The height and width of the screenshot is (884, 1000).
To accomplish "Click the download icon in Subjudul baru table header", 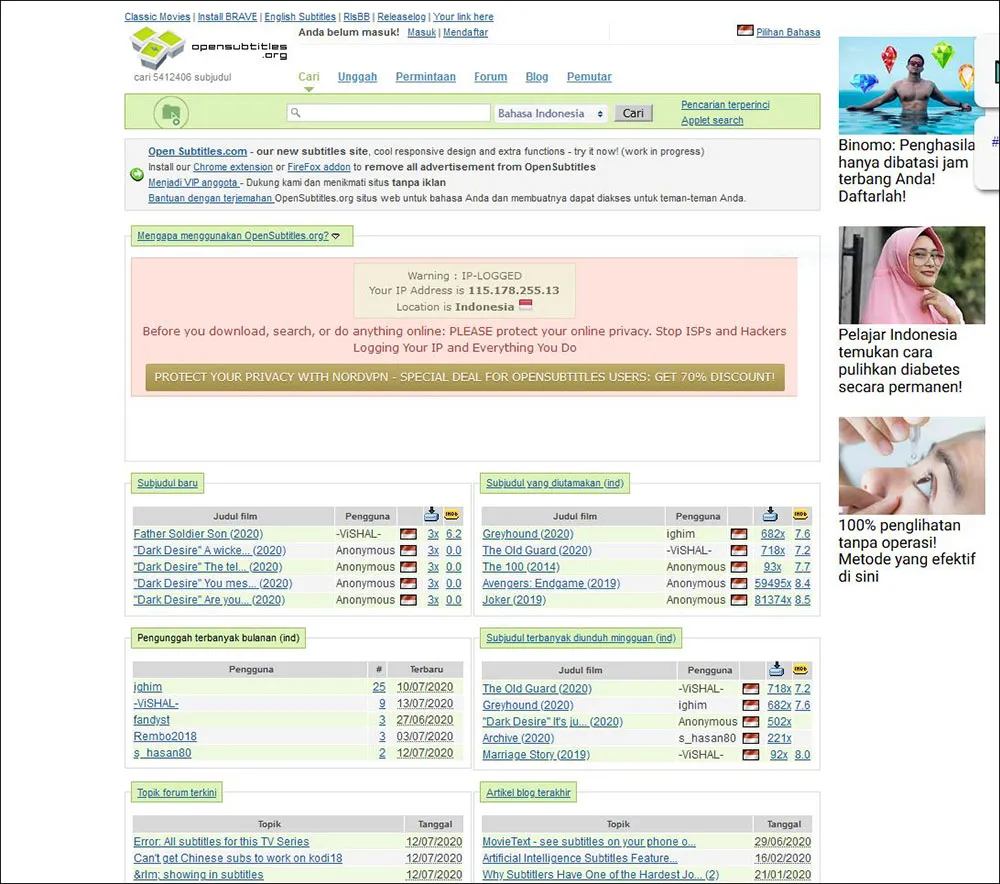I will (x=432, y=515).
